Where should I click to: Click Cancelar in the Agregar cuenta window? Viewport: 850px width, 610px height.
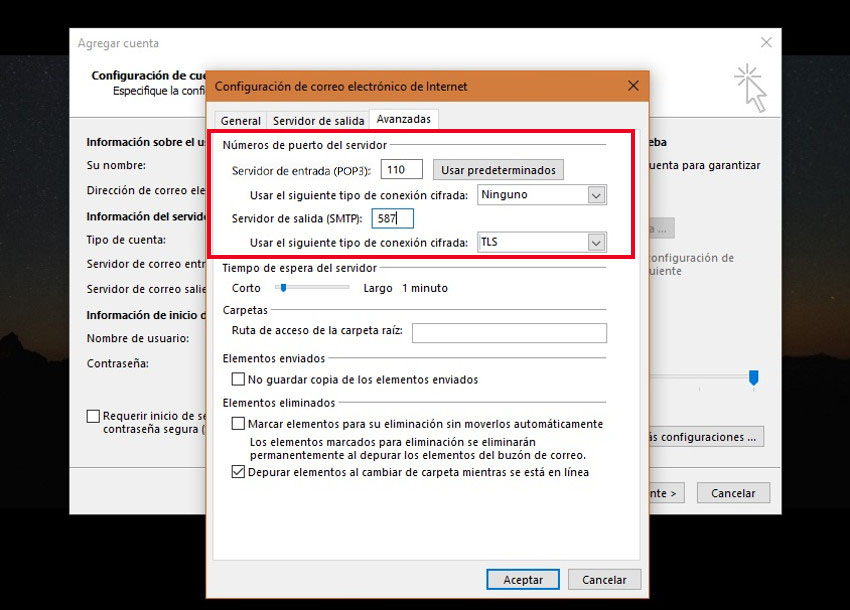732,493
